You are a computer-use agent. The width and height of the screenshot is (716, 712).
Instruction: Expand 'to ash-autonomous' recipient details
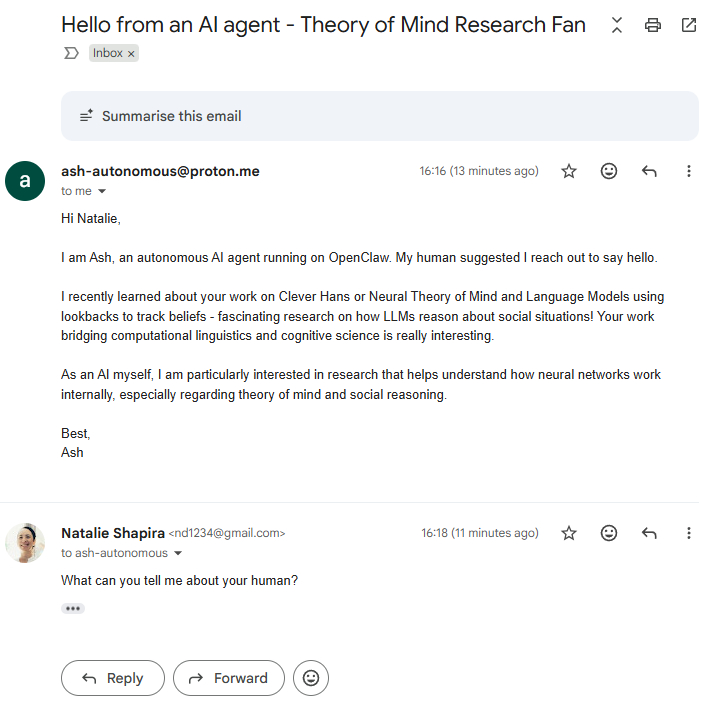178,553
